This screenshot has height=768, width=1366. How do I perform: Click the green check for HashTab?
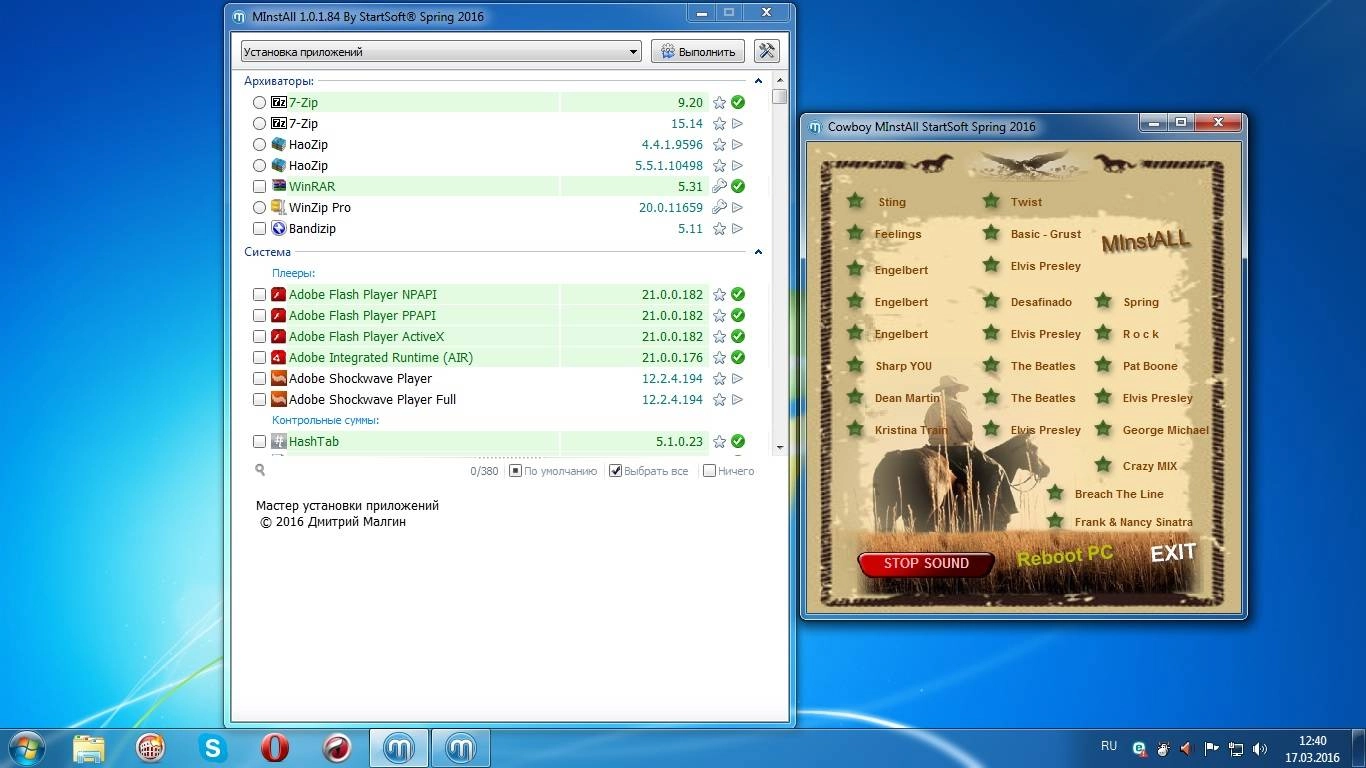coord(738,441)
